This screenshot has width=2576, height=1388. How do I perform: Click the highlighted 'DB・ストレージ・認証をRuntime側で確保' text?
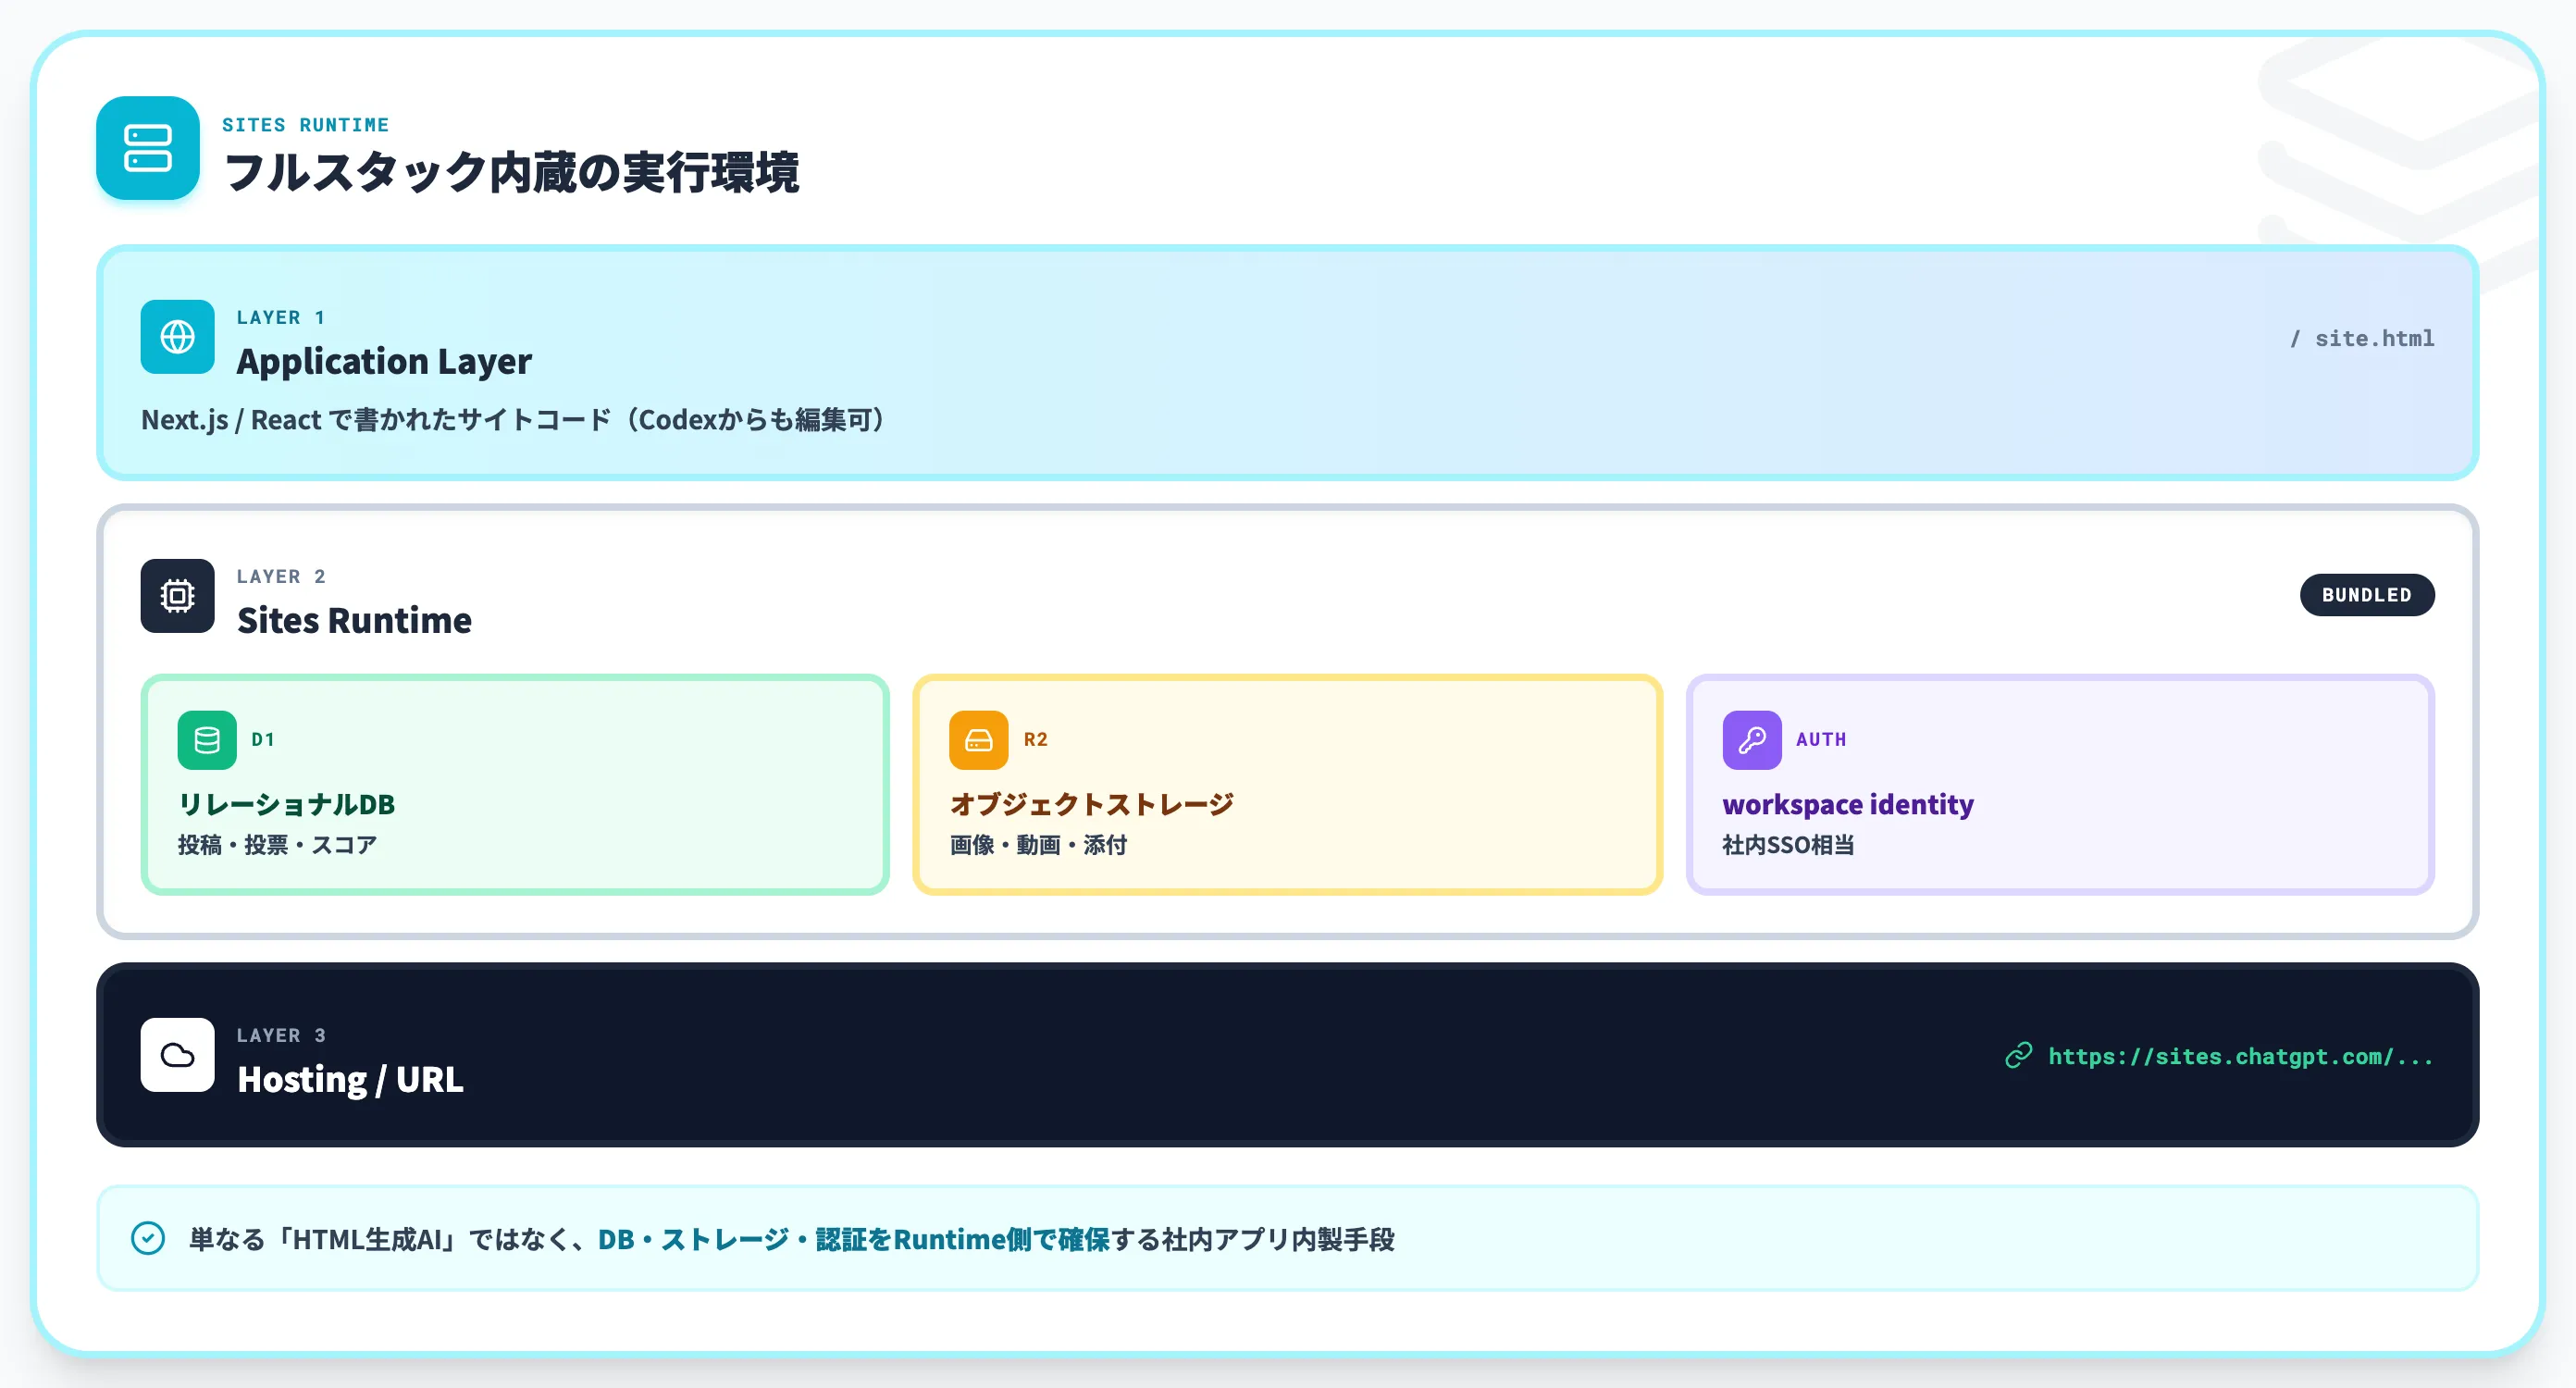click(854, 1239)
